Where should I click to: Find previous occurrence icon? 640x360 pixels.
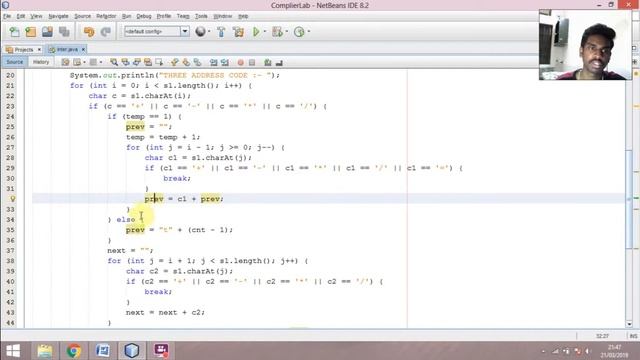click(125, 62)
